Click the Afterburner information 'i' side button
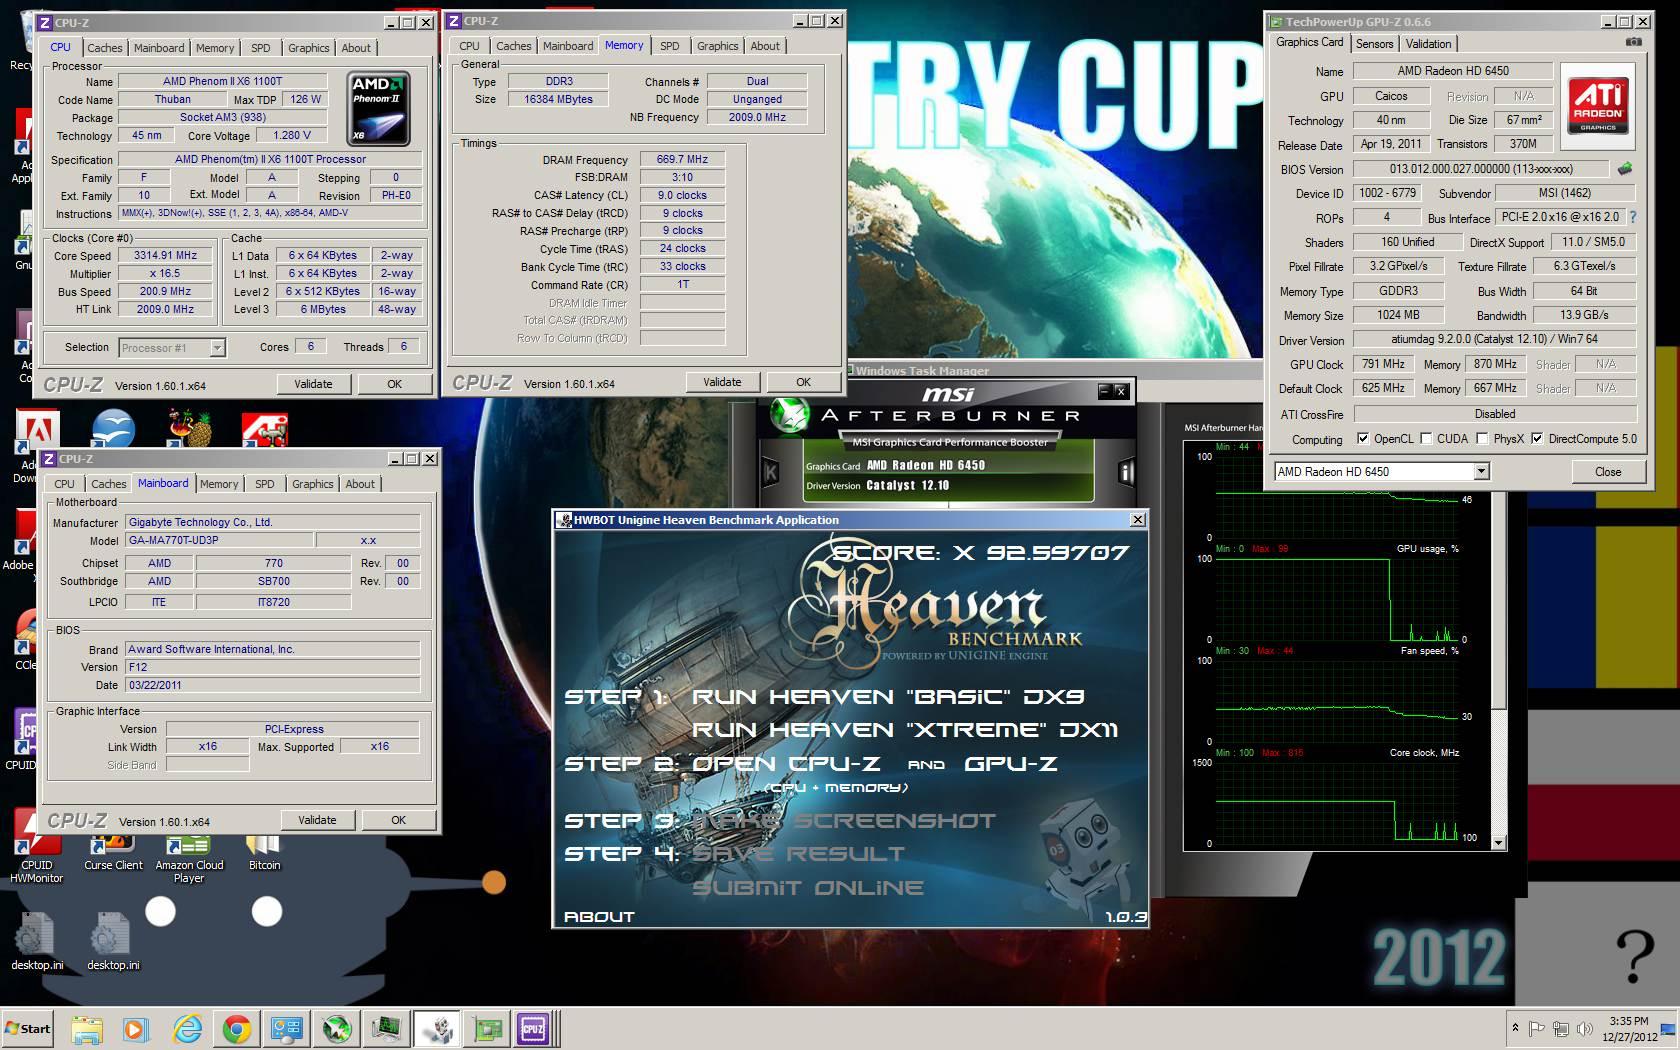 pyautogui.click(x=1126, y=471)
